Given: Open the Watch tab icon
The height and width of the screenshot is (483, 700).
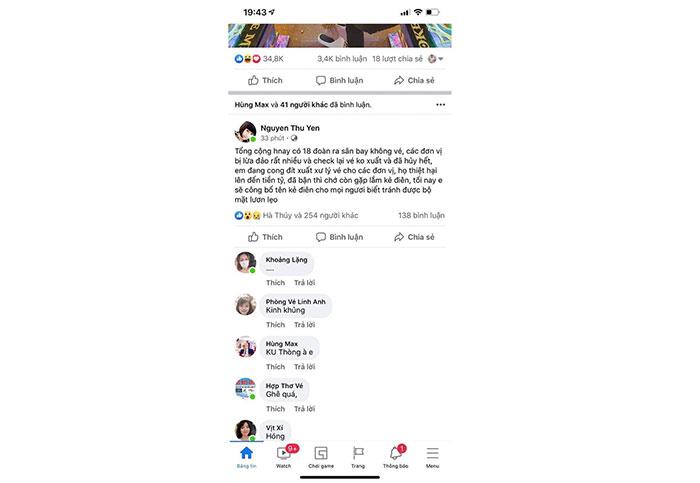Looking at the screenshot, I should 283,454.
